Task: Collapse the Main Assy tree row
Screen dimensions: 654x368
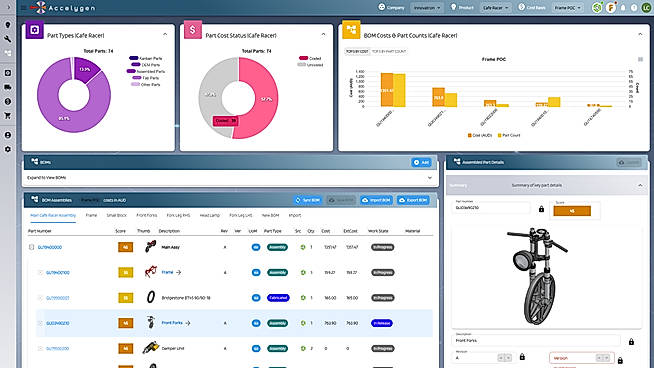Action: click(x=31, y=247)
